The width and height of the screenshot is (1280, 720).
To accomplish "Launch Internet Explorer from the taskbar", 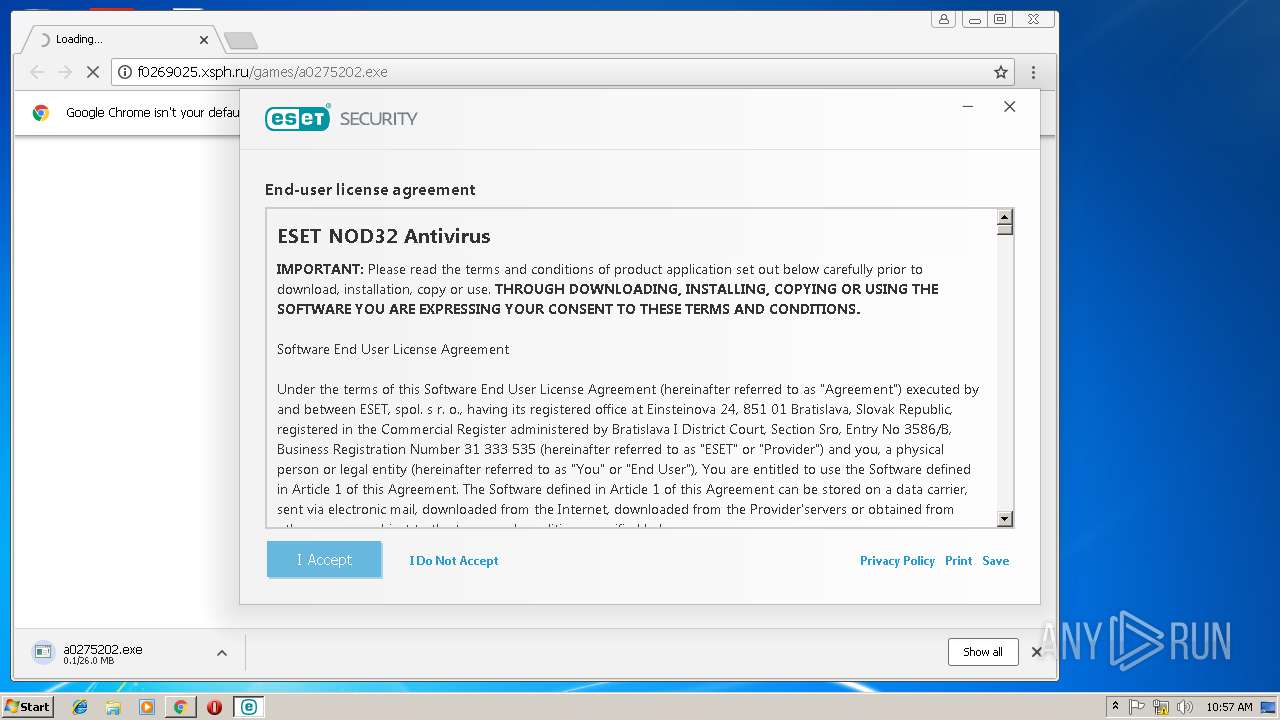I will point(80,707).
